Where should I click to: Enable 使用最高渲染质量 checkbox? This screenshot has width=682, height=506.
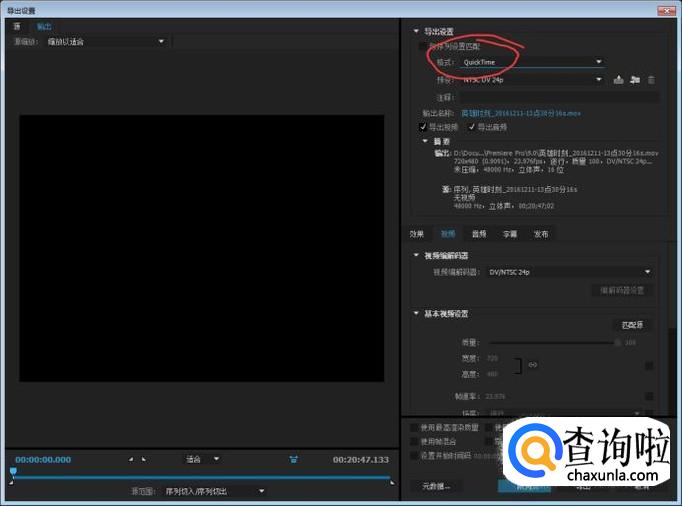pyautogui.click(x=414, y=428)
